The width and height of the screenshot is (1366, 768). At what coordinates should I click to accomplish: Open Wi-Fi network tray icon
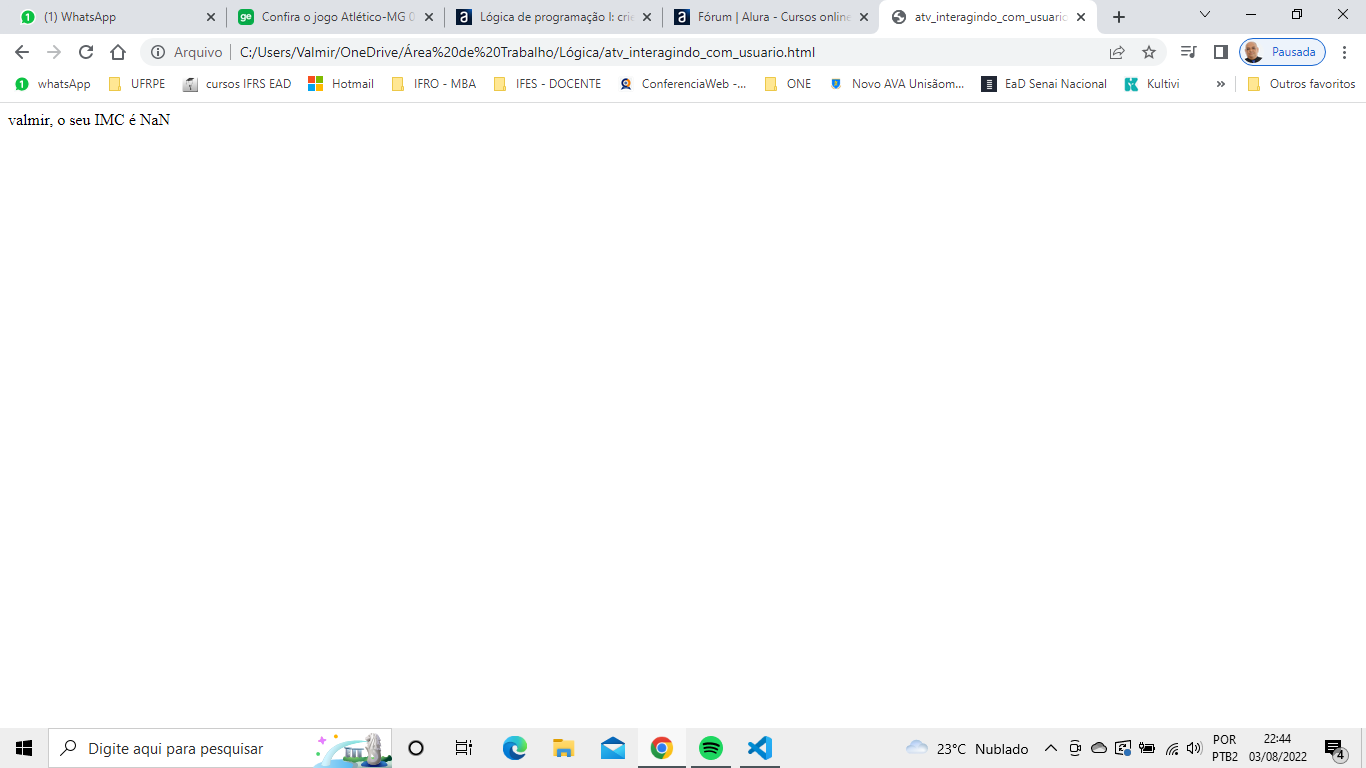[1172, 748]
